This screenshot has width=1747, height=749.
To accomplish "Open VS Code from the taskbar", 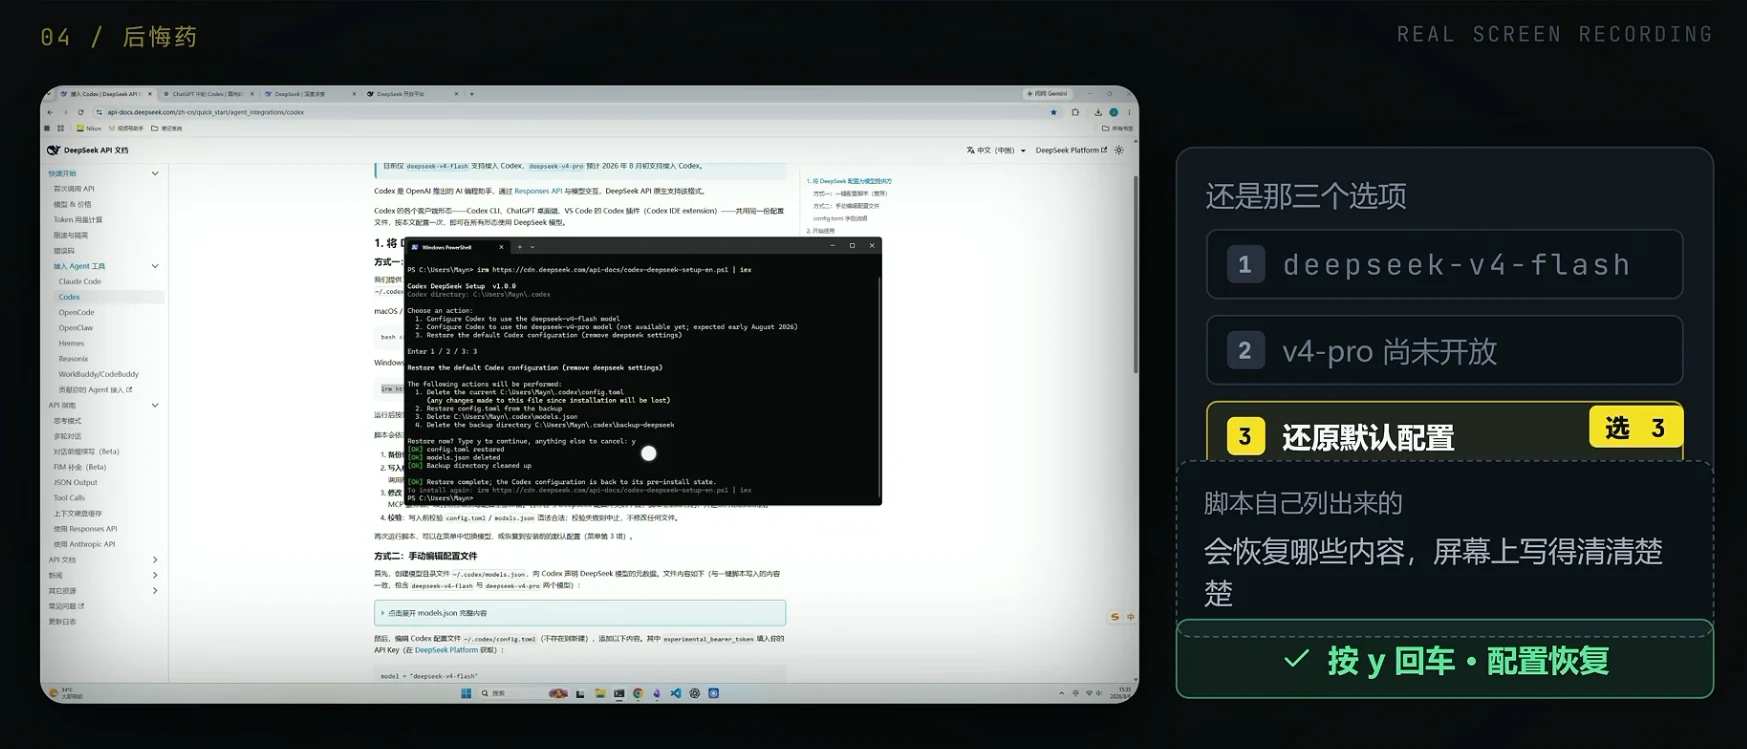I will [x=676, y=693].
